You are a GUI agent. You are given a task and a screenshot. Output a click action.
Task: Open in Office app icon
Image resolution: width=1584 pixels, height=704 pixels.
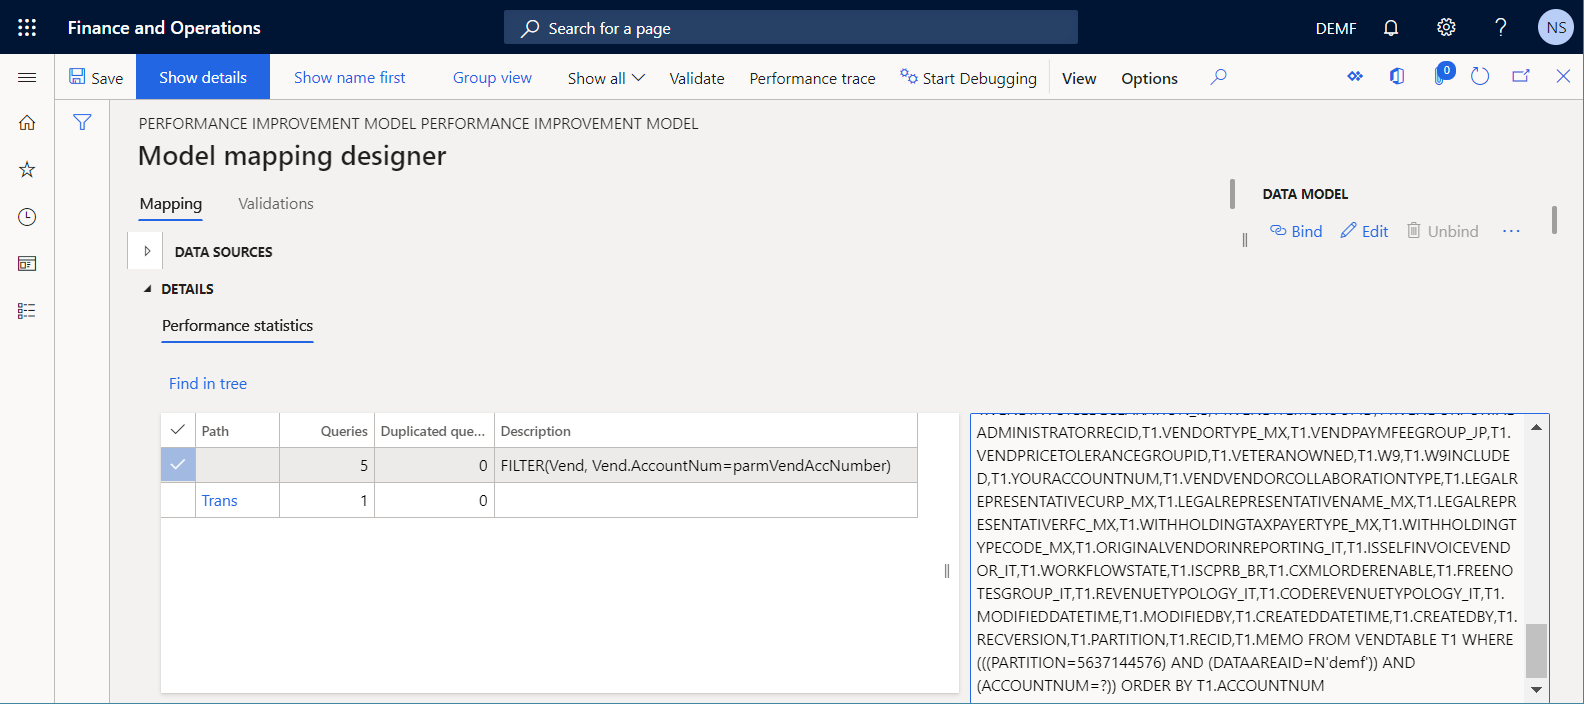pos(1397,76)
